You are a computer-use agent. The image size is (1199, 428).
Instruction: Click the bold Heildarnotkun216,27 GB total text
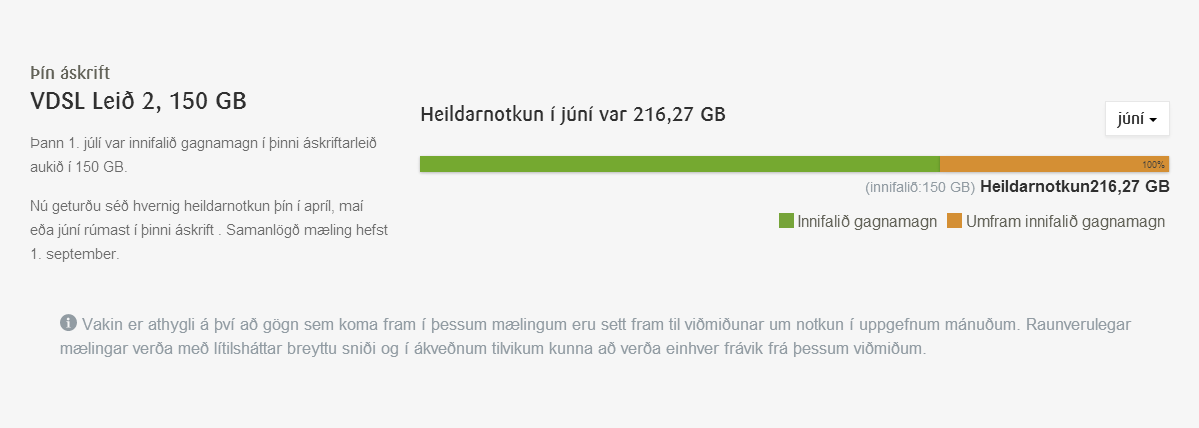tap(1075, 186)
